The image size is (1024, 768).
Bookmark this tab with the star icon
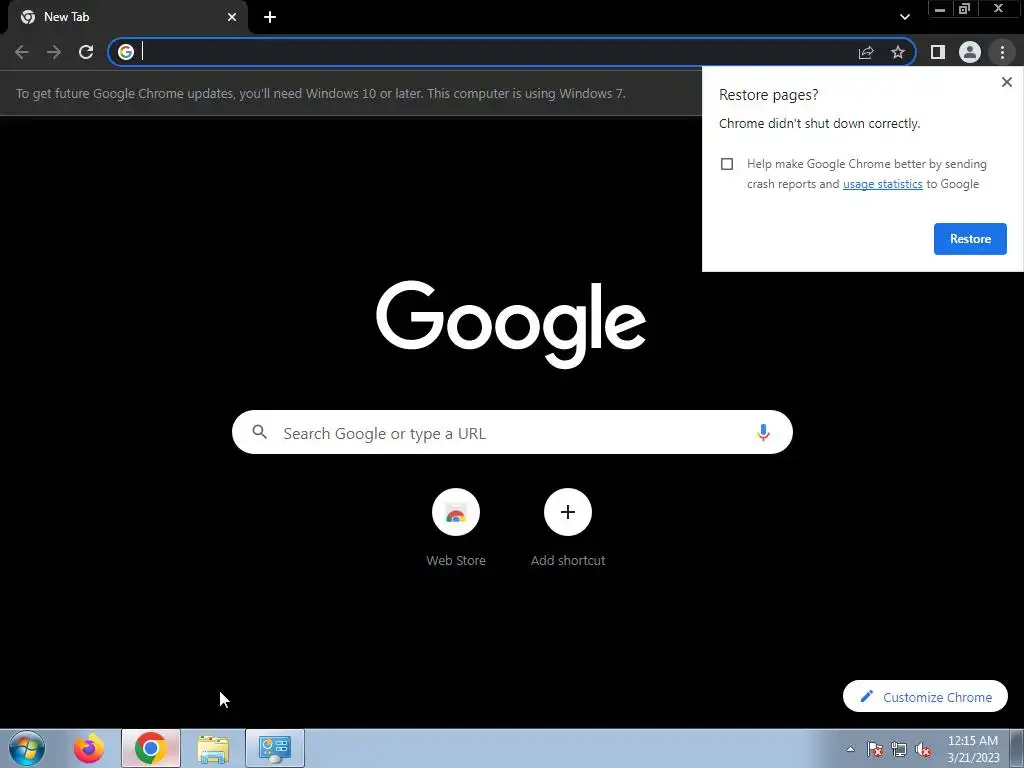tap(898, 52)
